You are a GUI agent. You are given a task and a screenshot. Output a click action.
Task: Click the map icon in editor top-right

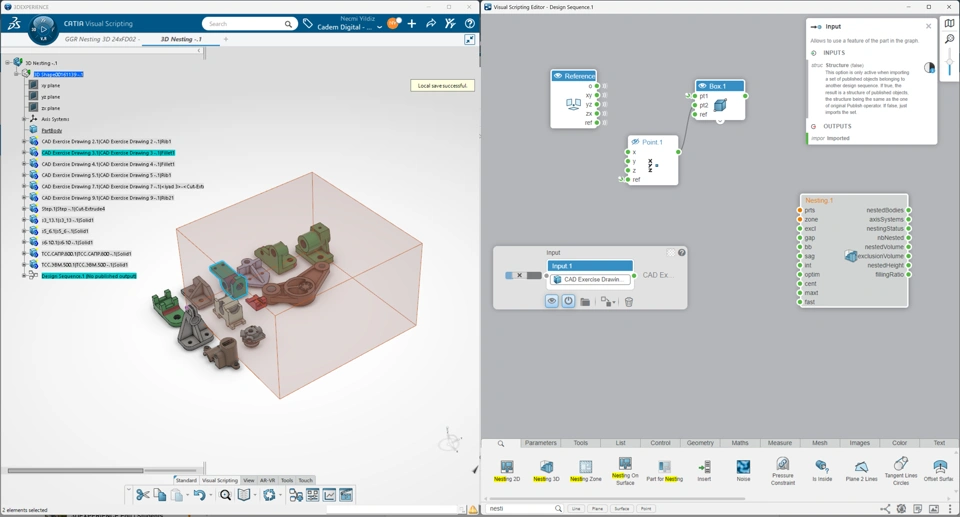pyautogui.click(x=950, y=23)
